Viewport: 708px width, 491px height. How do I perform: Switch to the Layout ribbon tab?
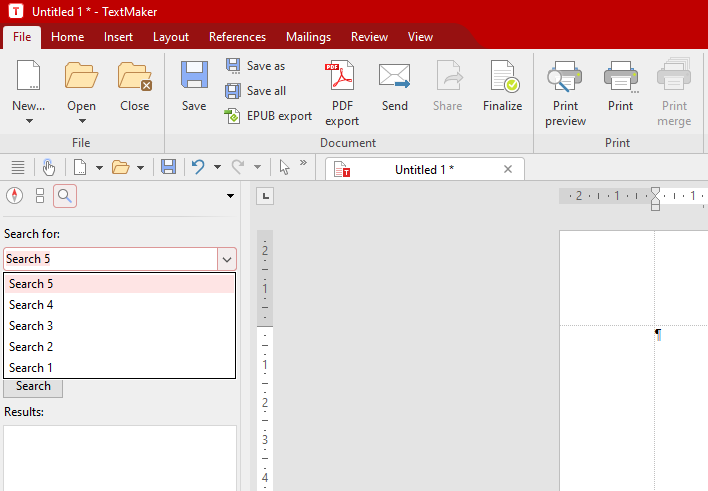pyautogui.click(x=171, y=37)
